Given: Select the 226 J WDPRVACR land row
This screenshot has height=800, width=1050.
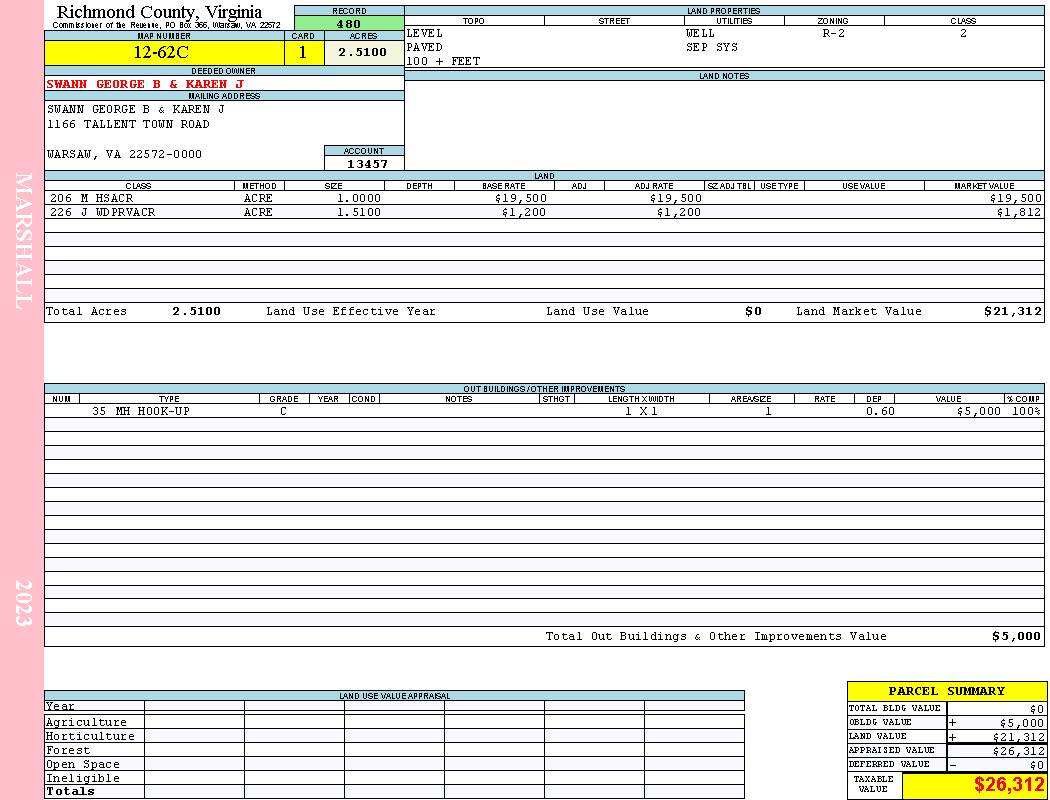Looking at the screenshot, I should (544, 212).
